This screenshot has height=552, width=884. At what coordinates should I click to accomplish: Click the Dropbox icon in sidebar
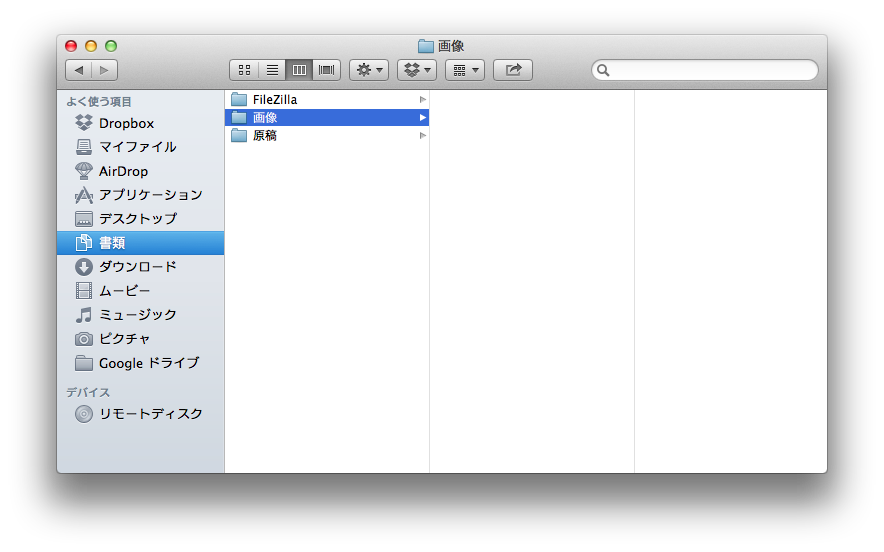point(85,123)
